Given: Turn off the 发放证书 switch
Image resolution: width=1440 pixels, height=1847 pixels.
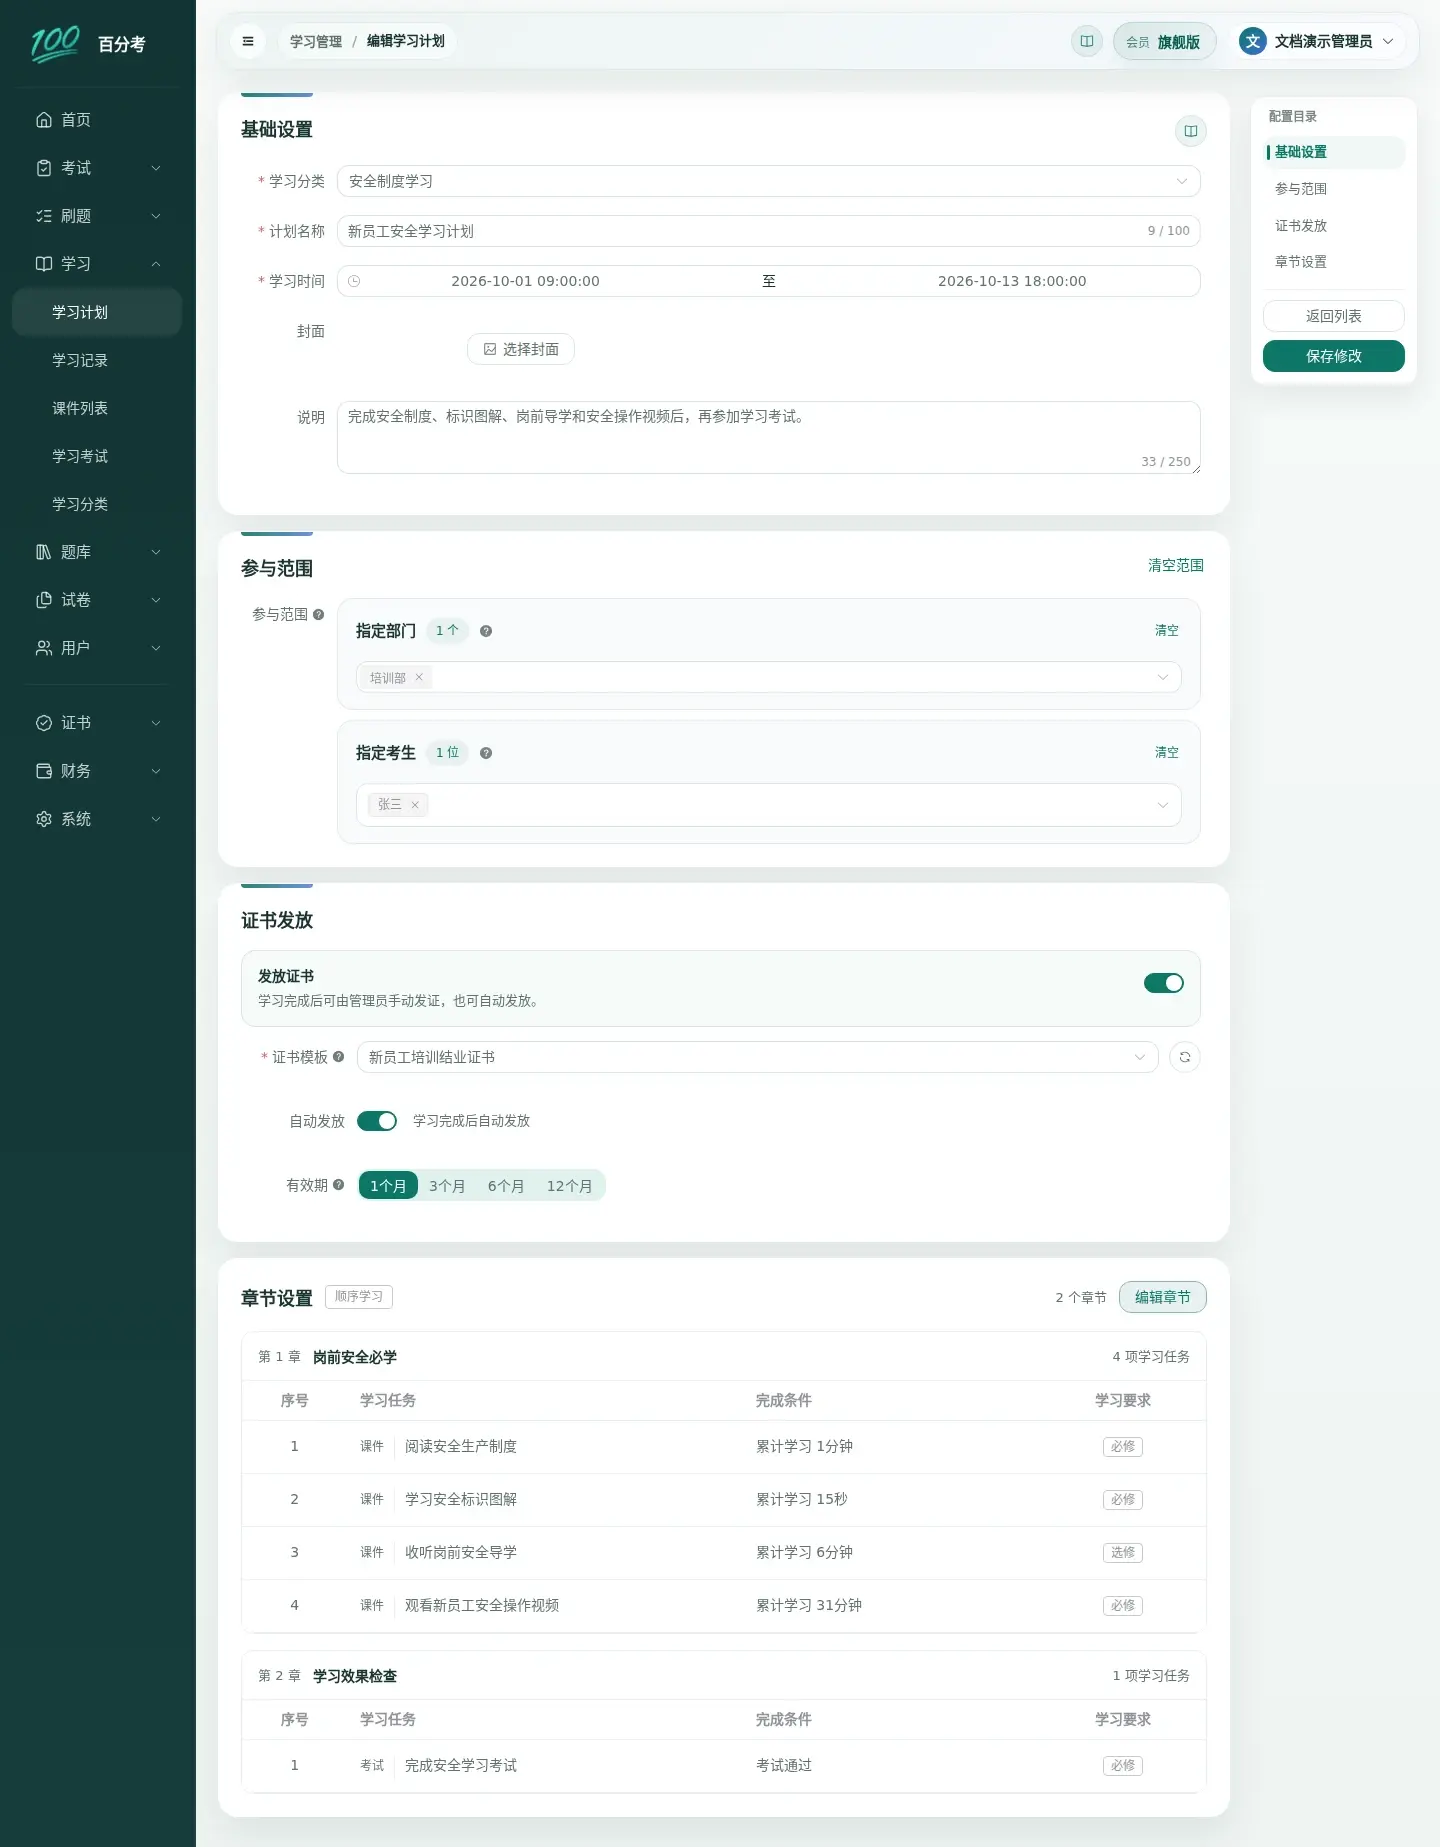Looking at the screenshot, I should click(1163, 983).
